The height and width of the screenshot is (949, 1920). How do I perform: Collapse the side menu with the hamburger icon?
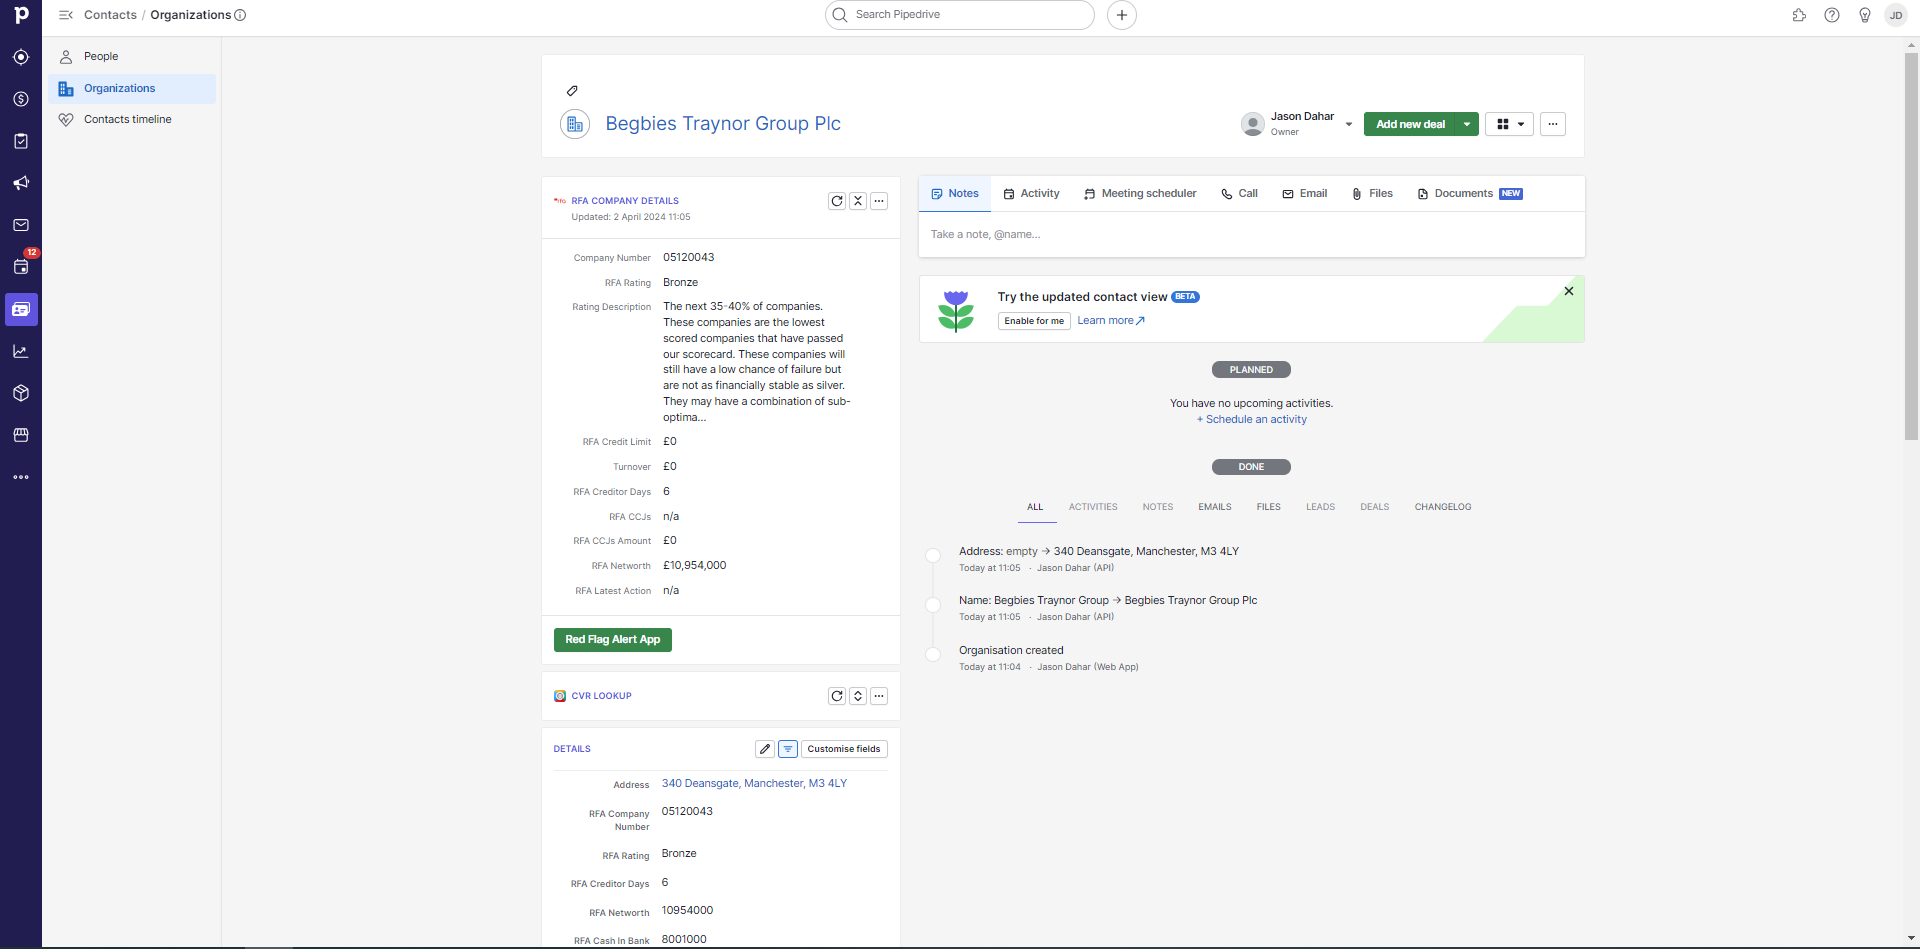pyautogui.click(x=66, y=15)
